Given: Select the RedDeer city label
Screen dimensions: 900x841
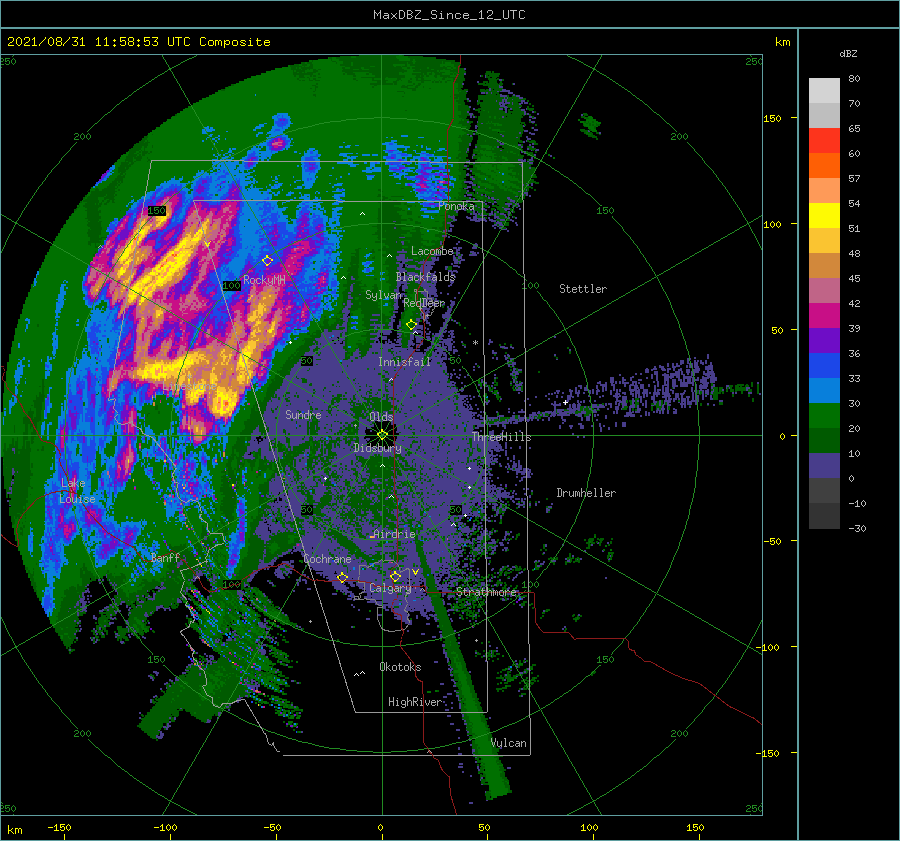Looking at the screenshot, I should [x=424, y=303].
